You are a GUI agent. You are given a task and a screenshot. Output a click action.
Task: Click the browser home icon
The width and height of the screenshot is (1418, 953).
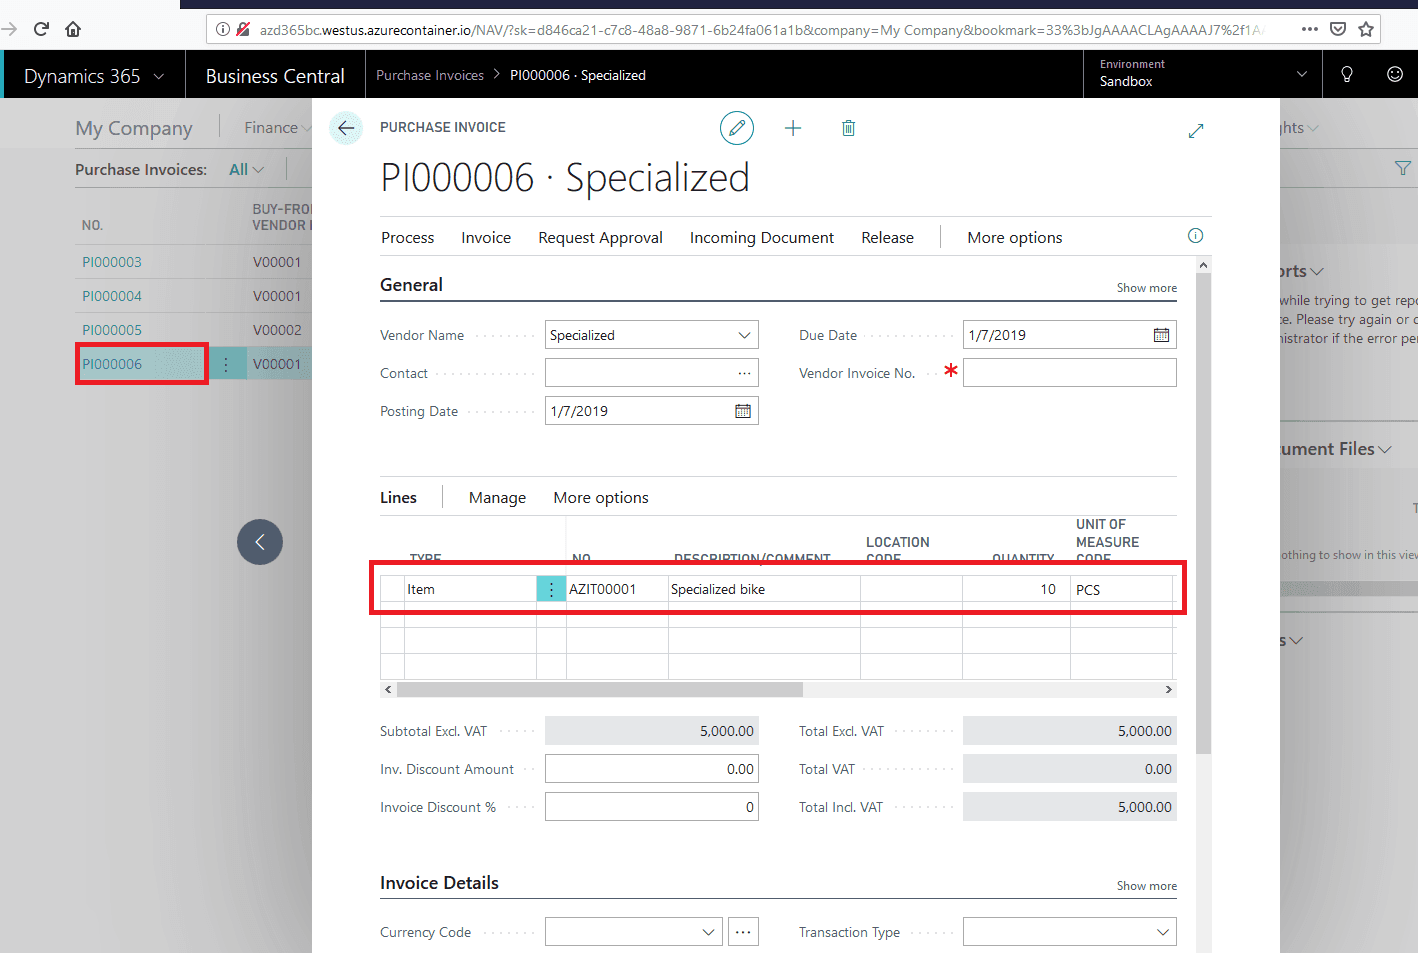click(73, 29)
